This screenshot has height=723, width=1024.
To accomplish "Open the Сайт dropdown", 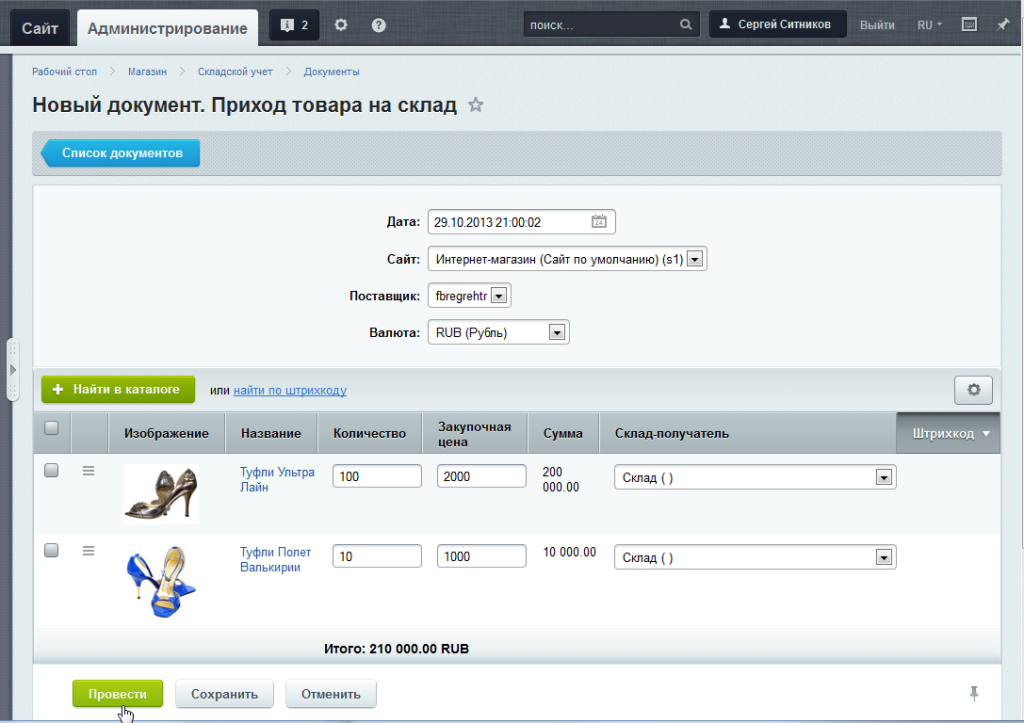I will point(567,259).
